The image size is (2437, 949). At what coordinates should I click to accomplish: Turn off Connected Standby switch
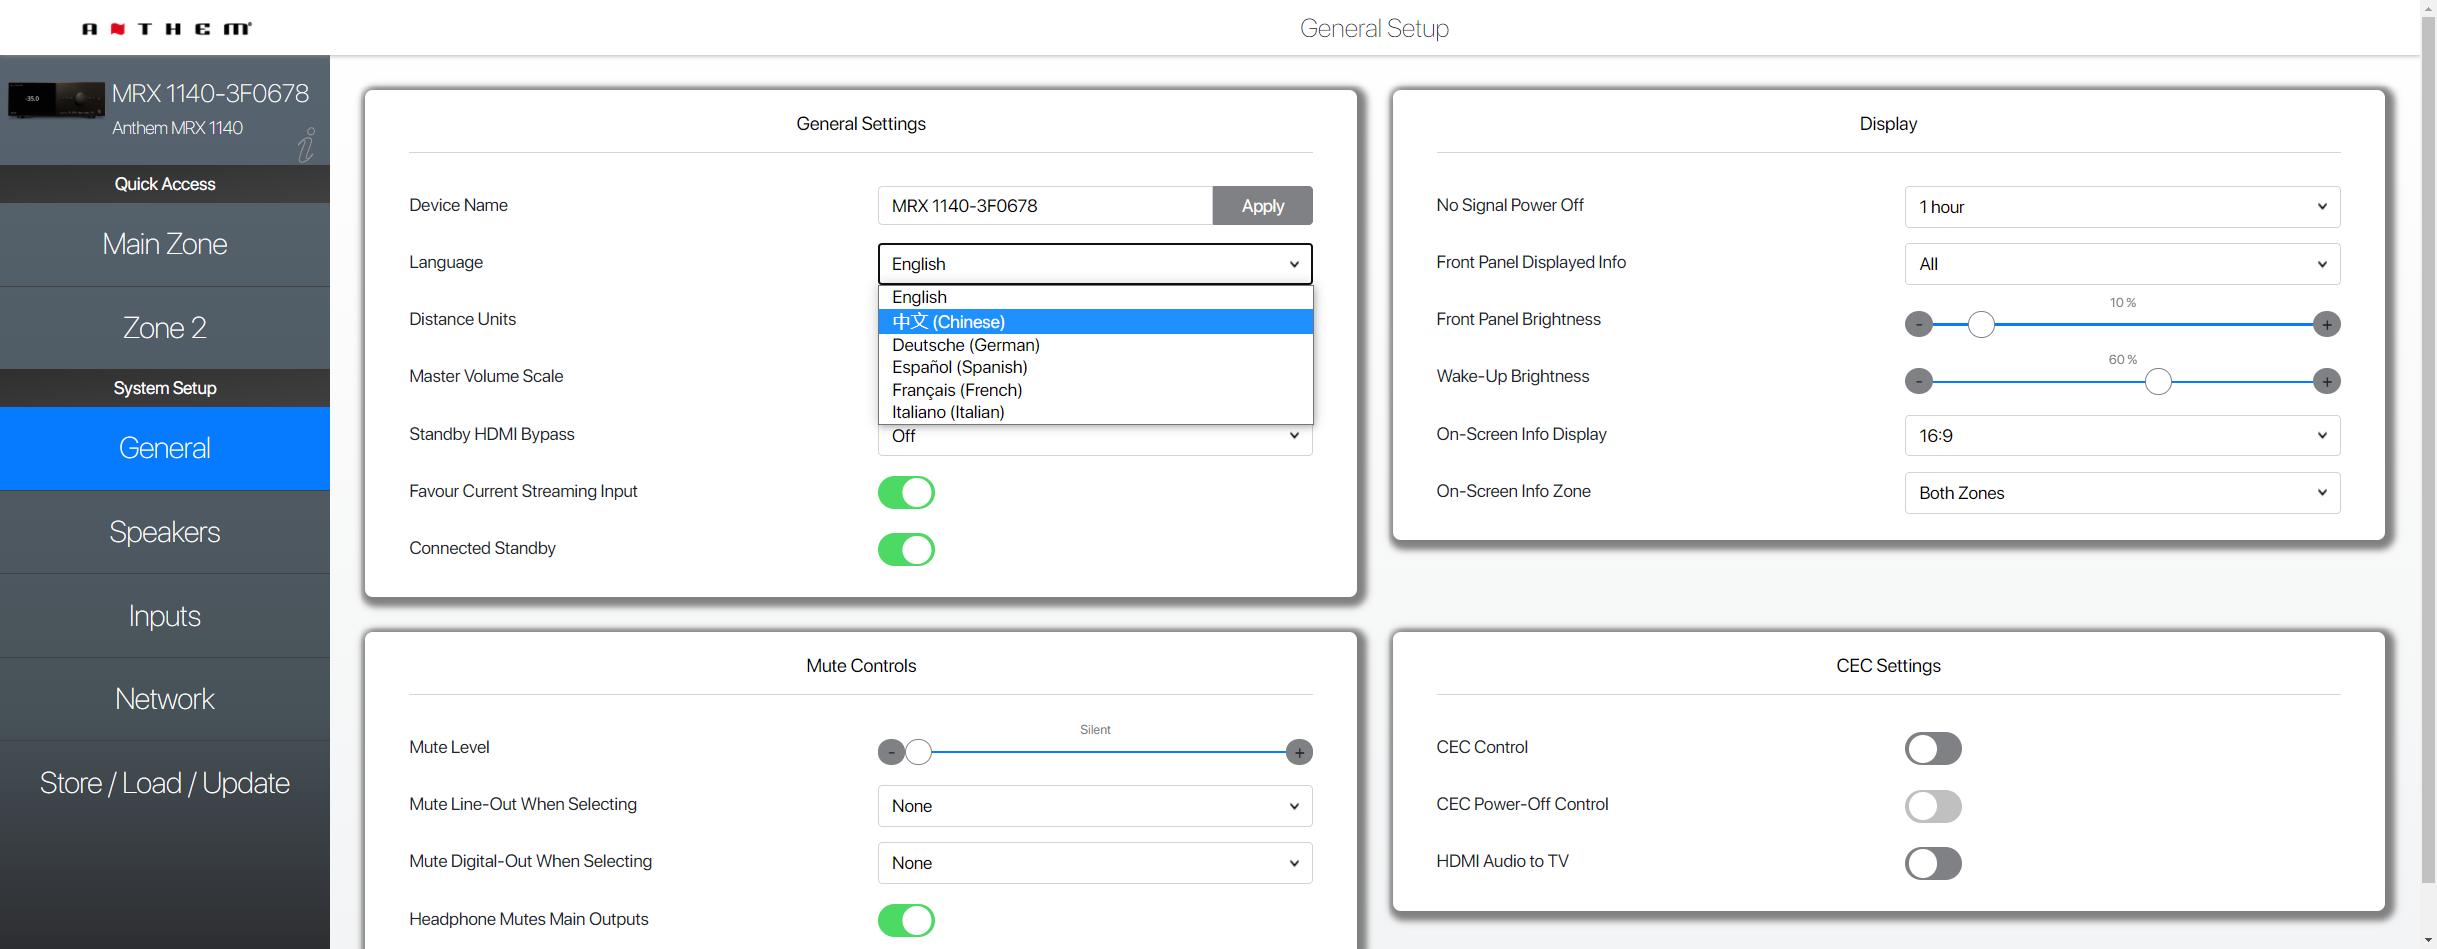(906, 549)
